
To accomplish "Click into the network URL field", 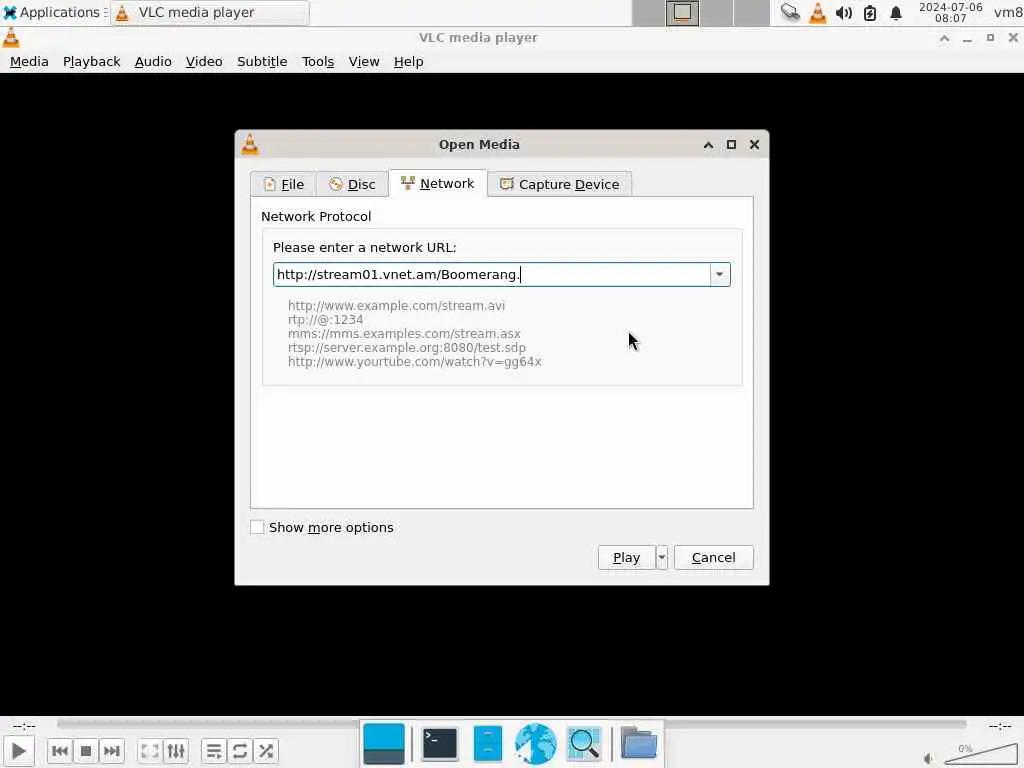I will coord(491,274).
